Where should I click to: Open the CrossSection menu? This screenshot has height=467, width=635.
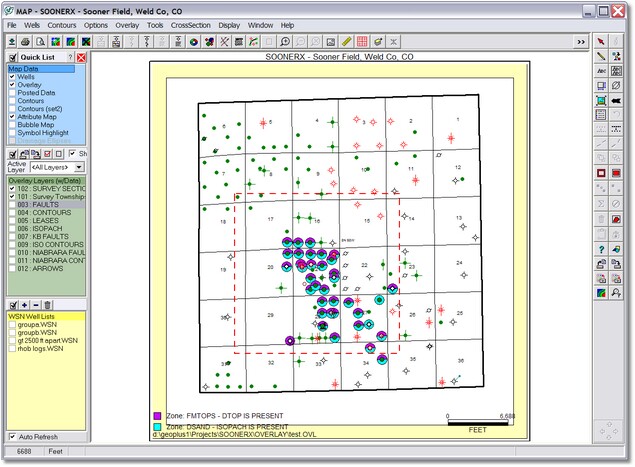click(191, 24)
